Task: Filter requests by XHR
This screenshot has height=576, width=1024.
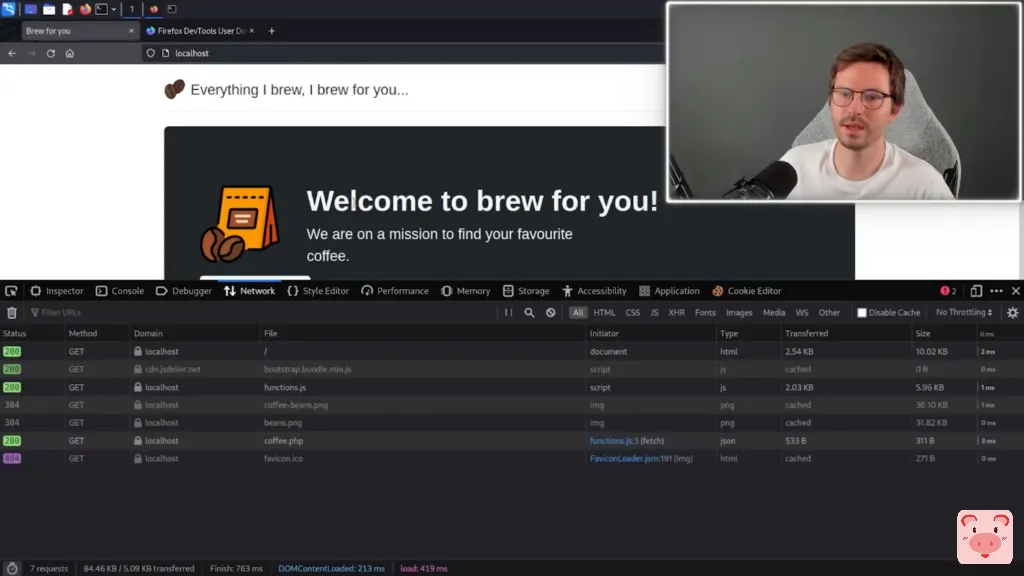Action: 677,313
